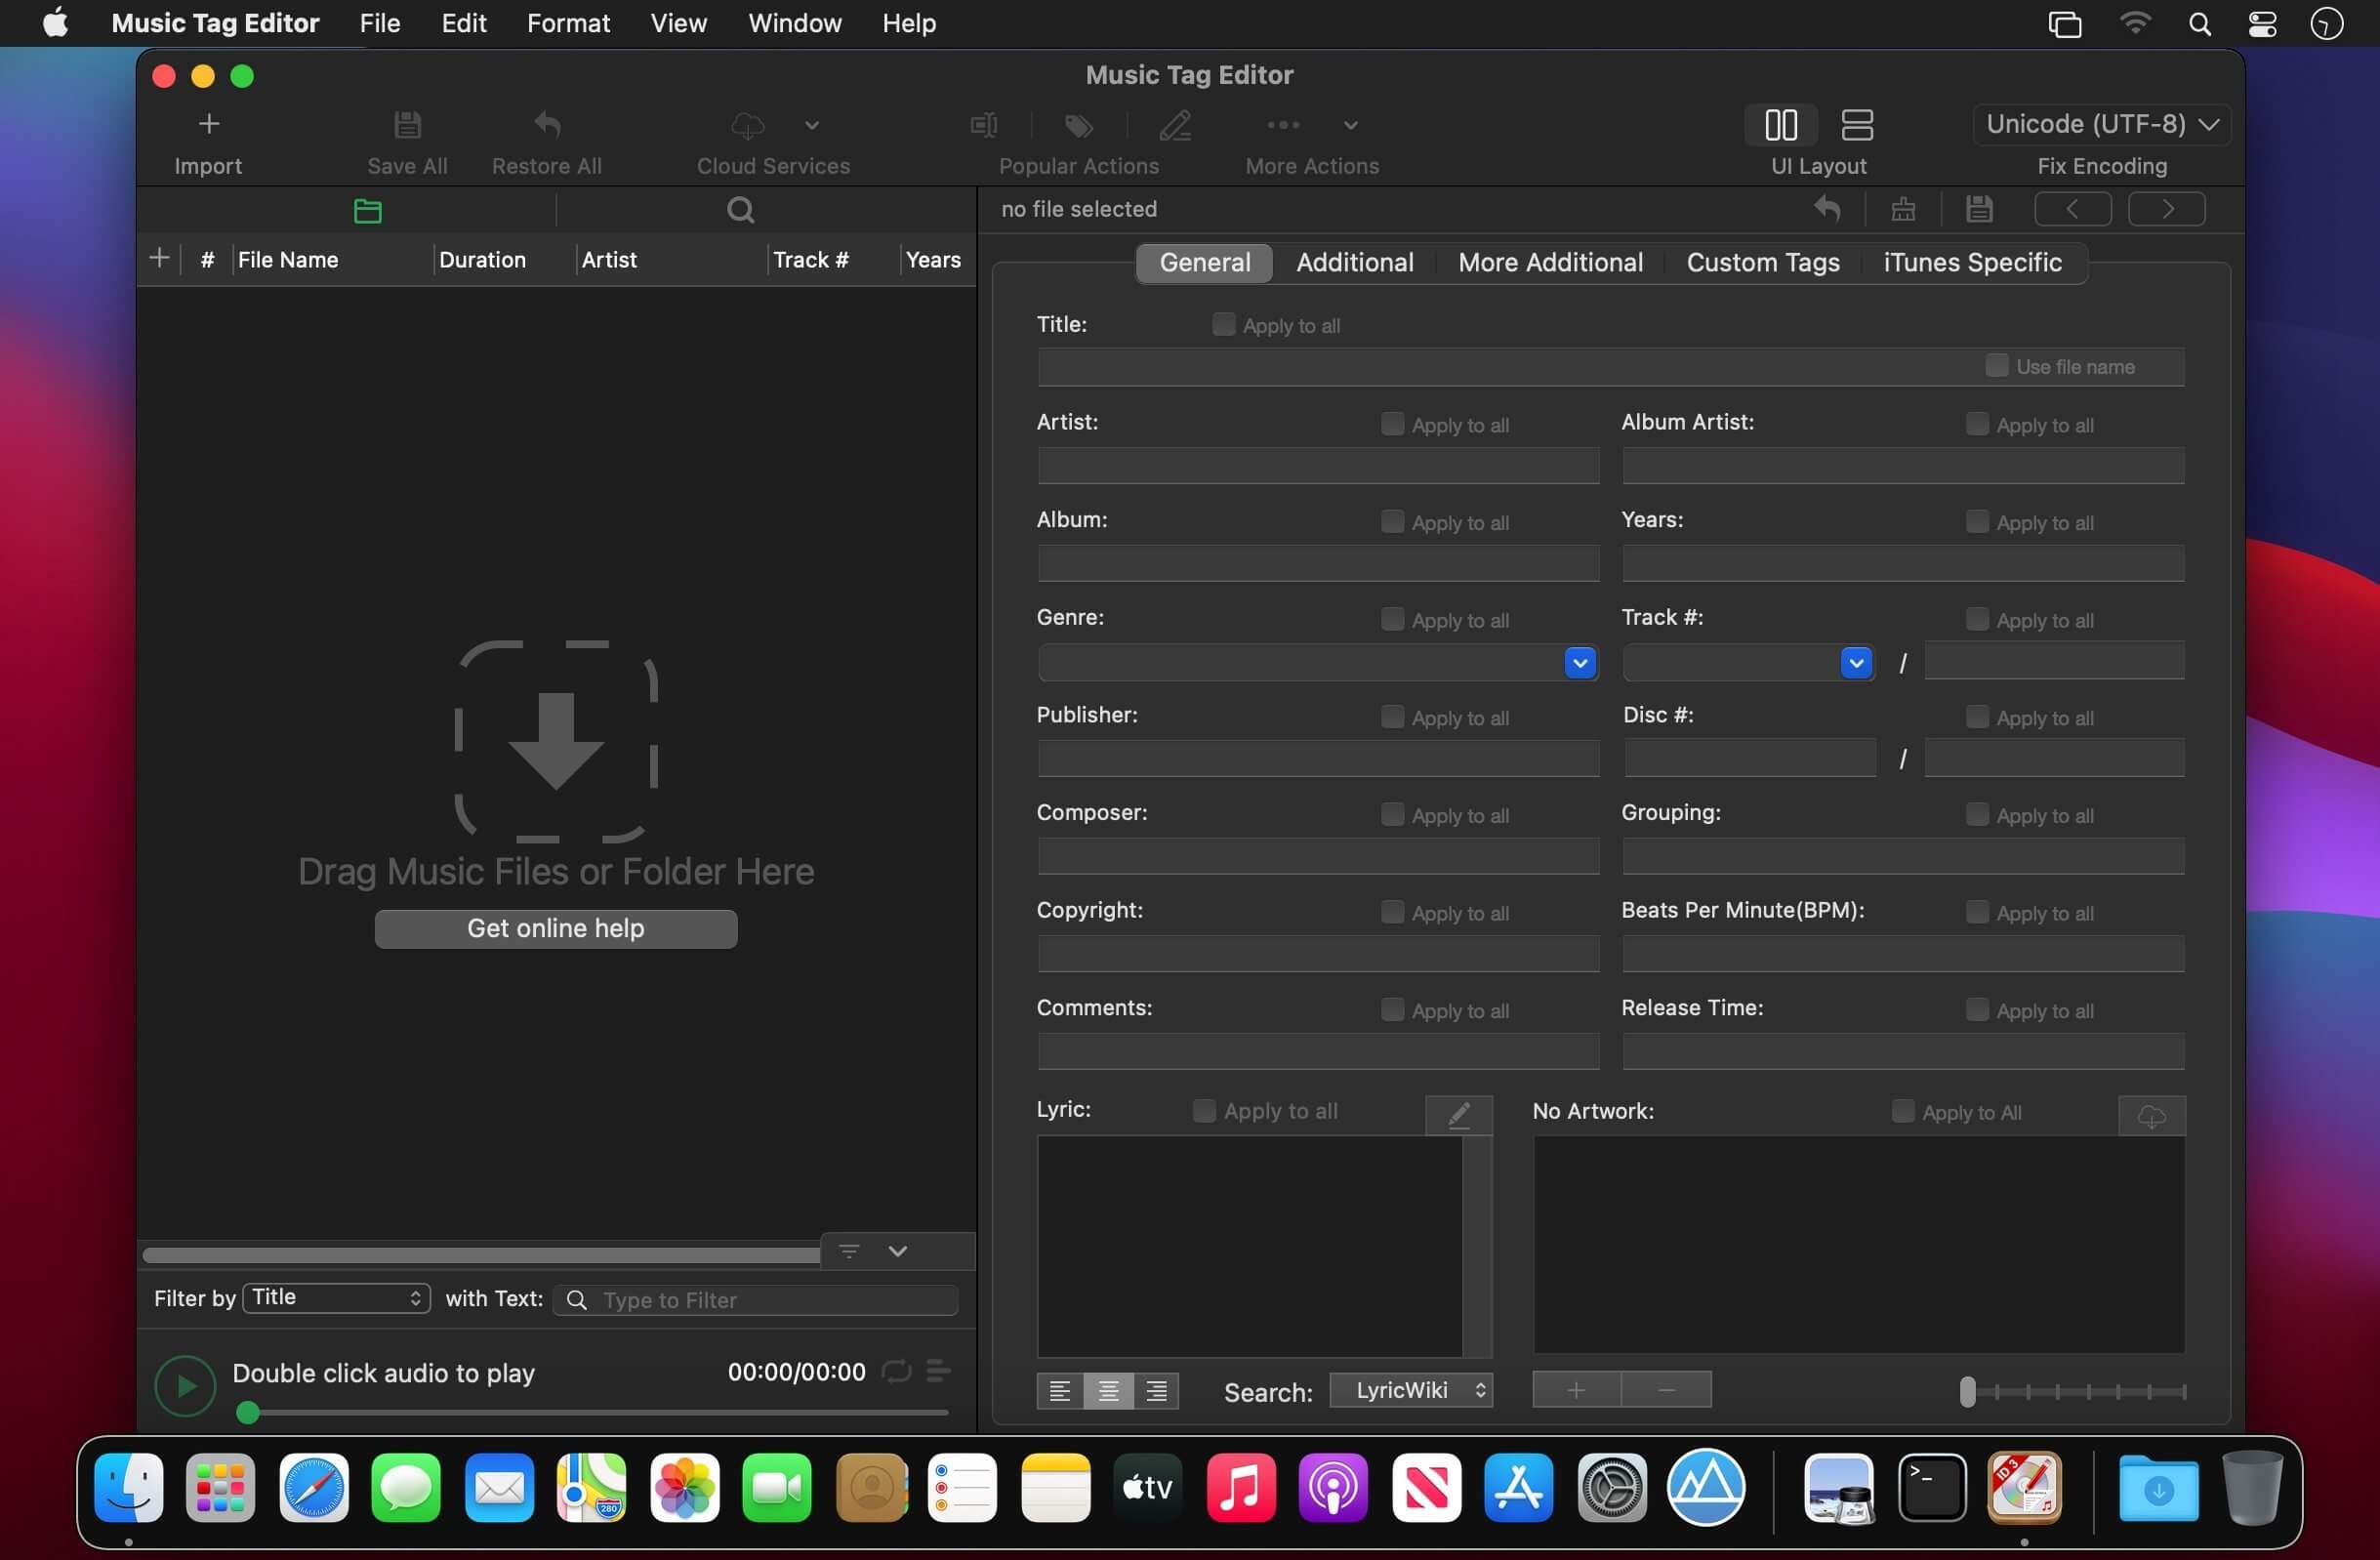The height and width of the screenshot is (1560, 2380).
Task: Align lyrics center
Action: click(x=1108, y=1390)
